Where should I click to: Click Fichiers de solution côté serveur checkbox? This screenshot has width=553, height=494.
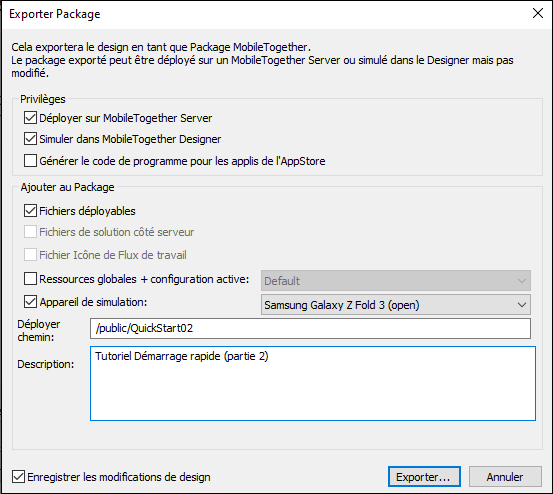click(x=30, y=232)
